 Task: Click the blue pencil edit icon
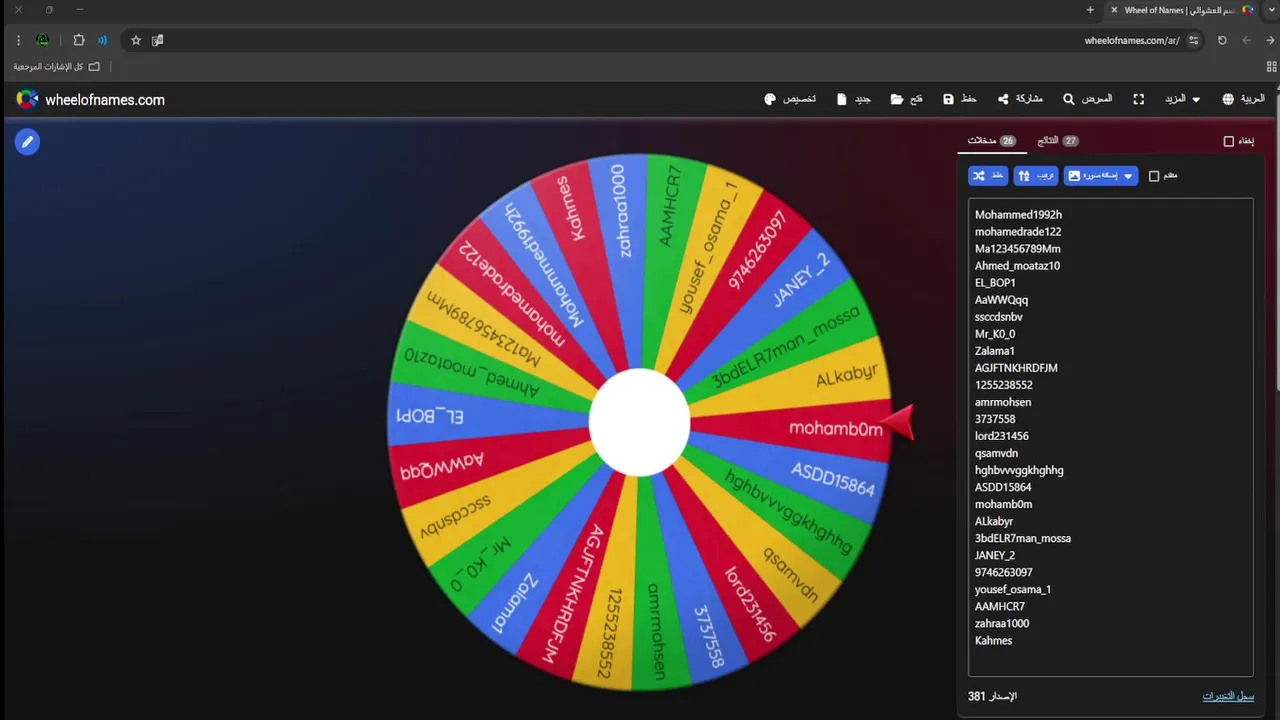27,142
